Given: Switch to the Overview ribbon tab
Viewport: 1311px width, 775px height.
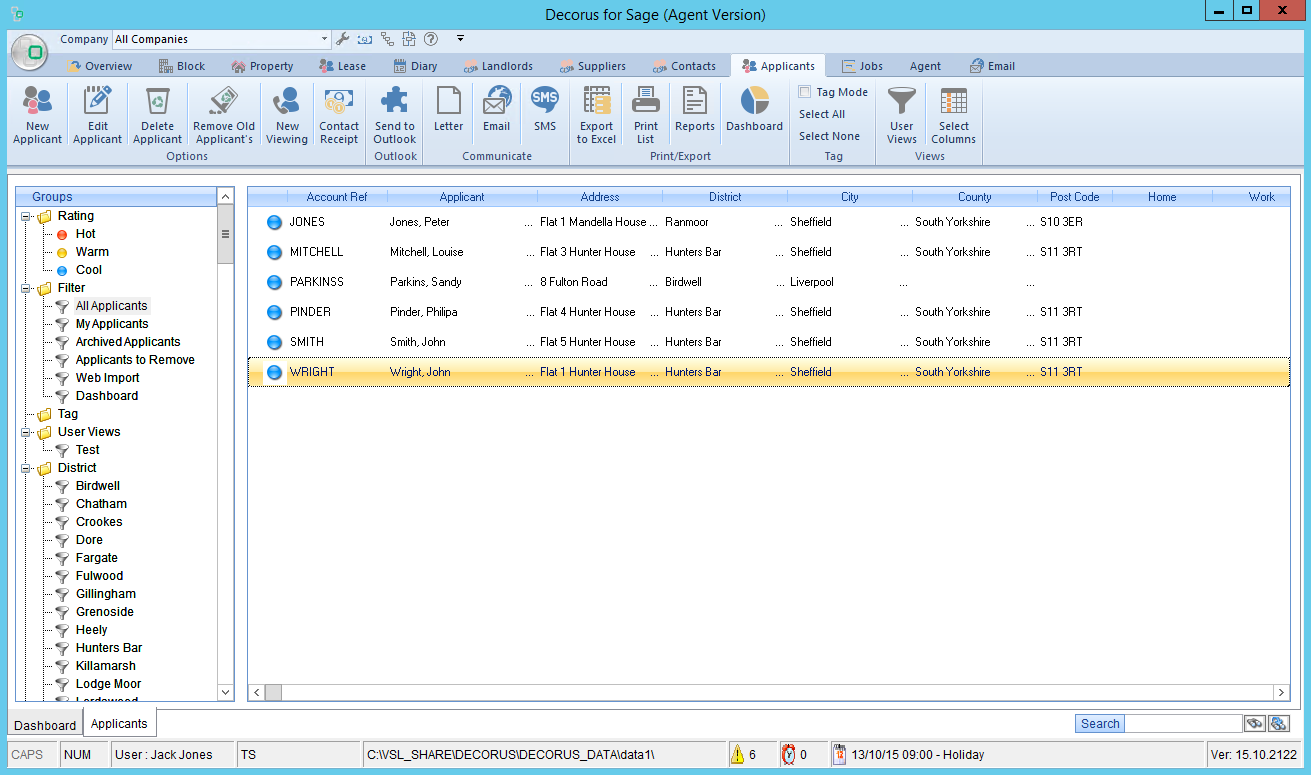Looking at the screenshot, I should tap(100, 66).
